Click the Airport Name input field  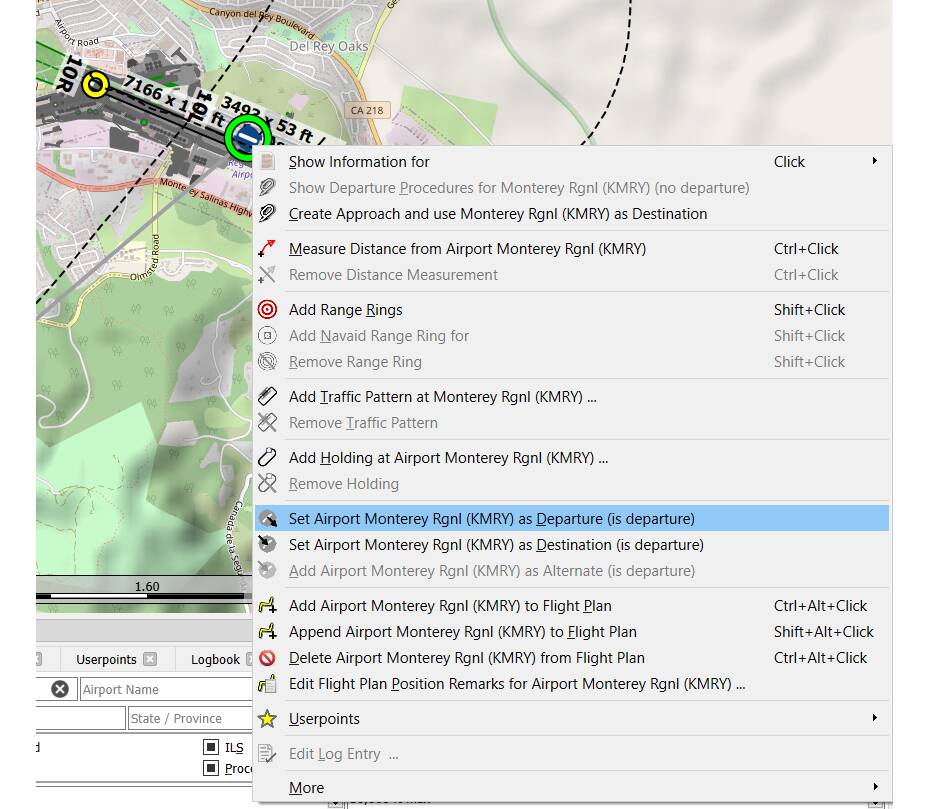[166, 689]
